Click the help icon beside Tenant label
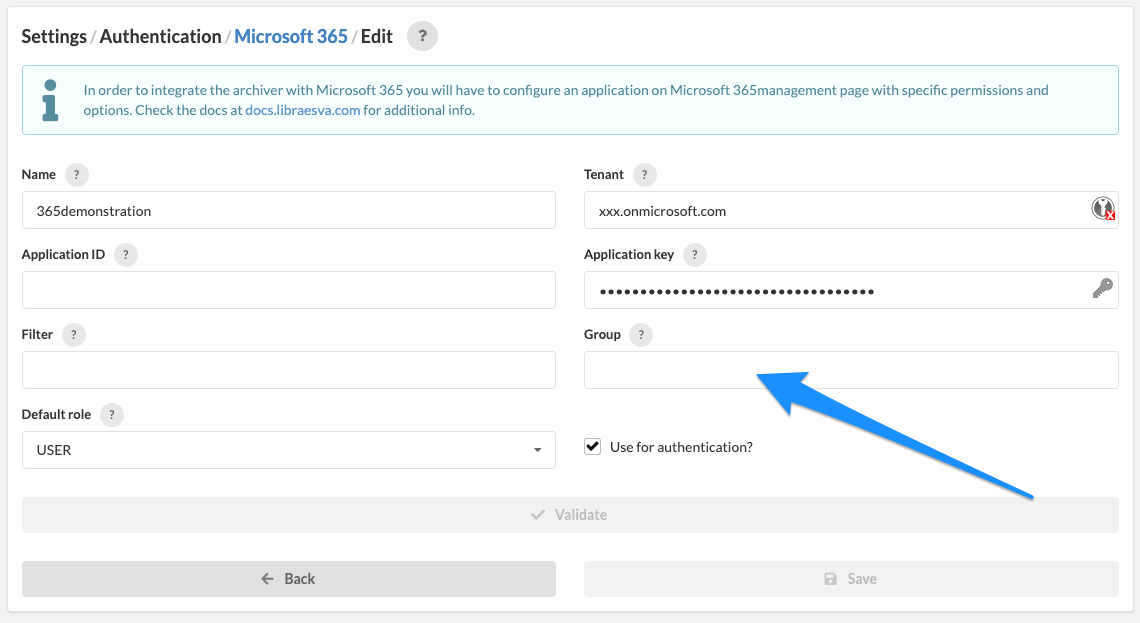 click(644, 174)
